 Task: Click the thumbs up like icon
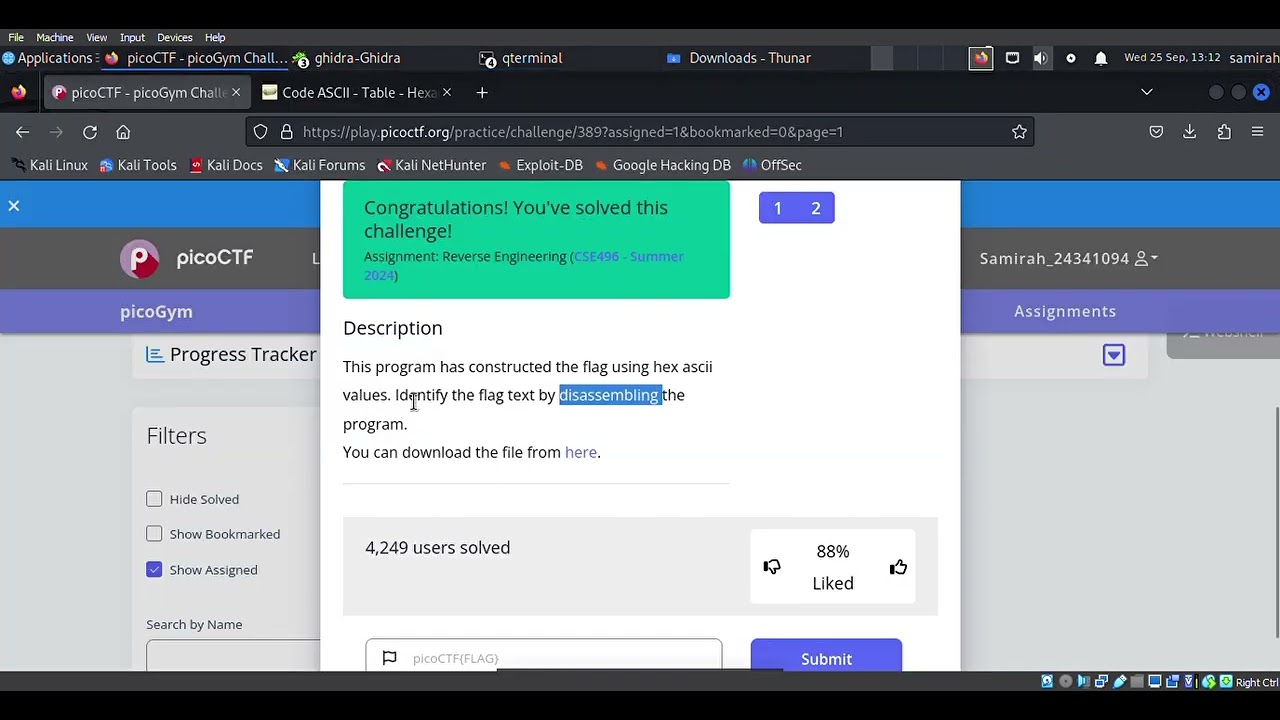pyautogui.click(x=898, y=567)
